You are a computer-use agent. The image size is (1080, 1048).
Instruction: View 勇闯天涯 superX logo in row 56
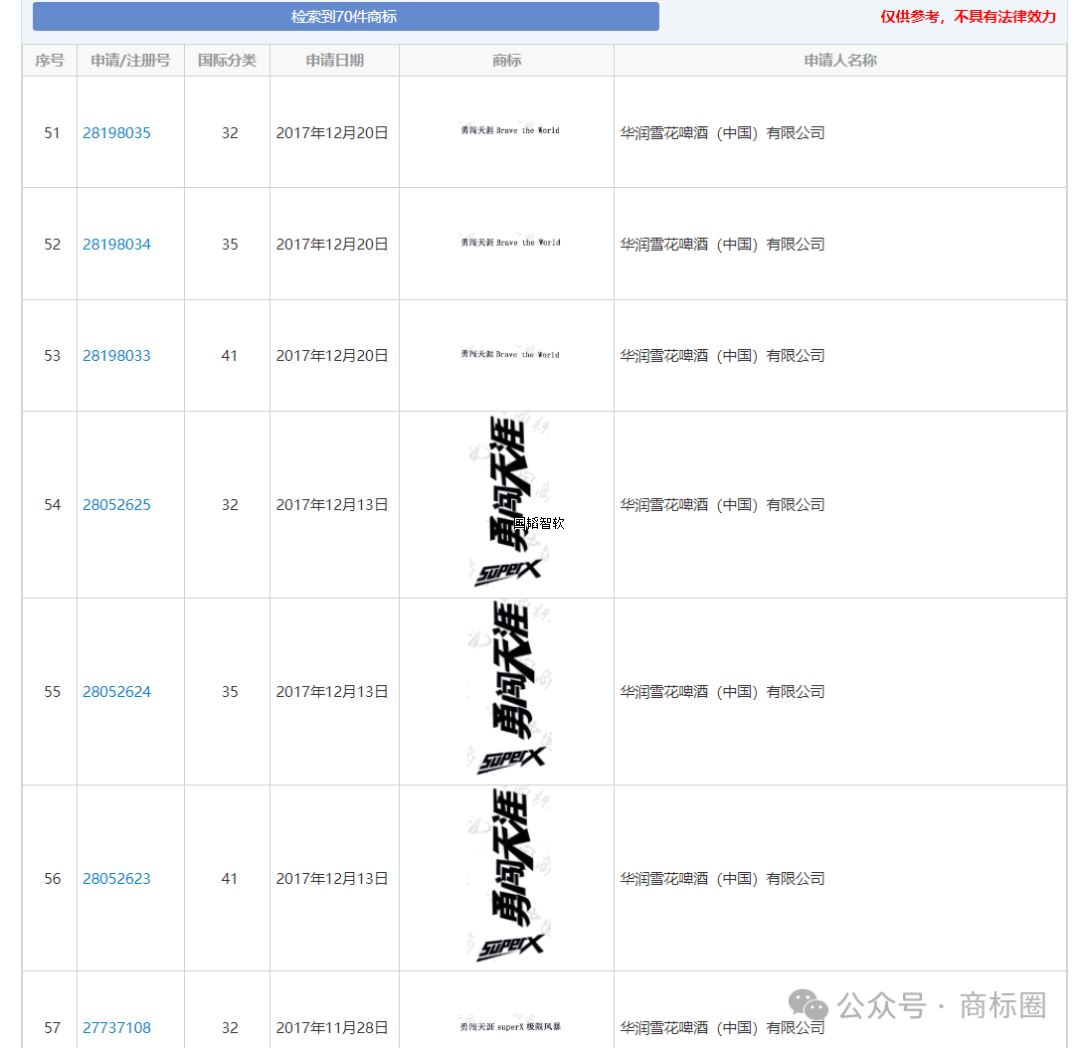pos(508,875)
